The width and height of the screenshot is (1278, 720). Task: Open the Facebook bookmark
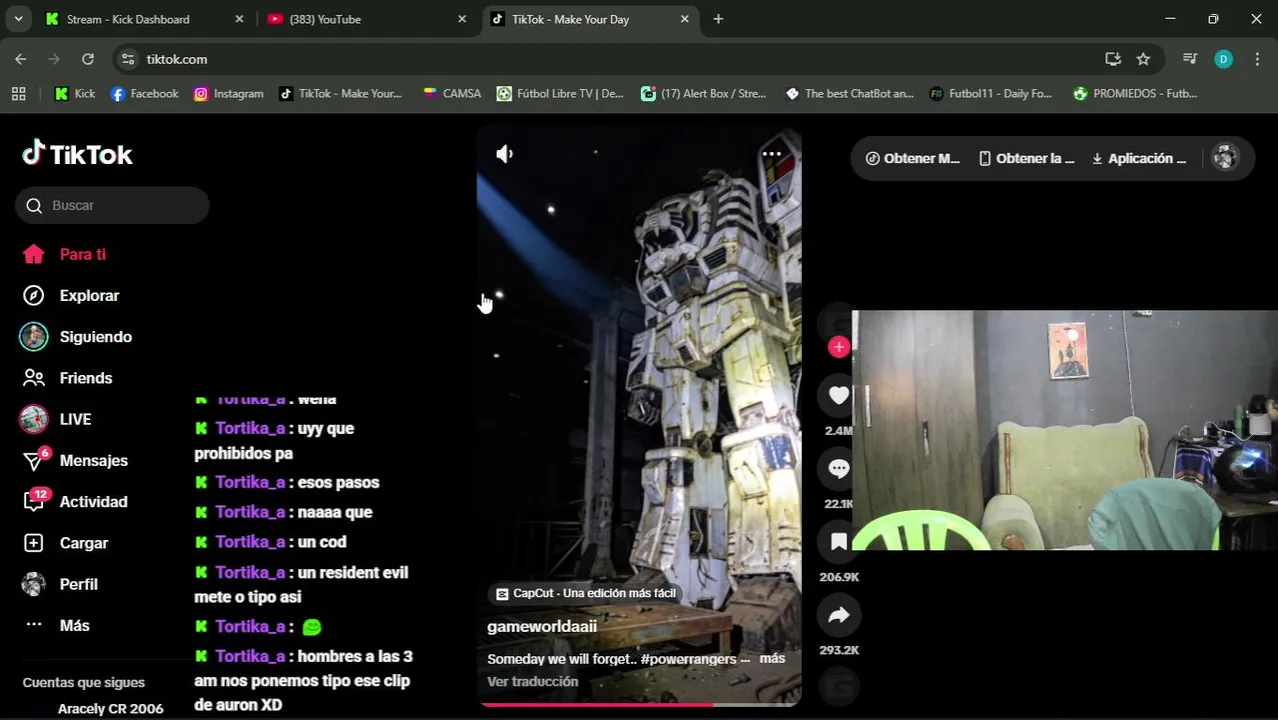[144, 93]
